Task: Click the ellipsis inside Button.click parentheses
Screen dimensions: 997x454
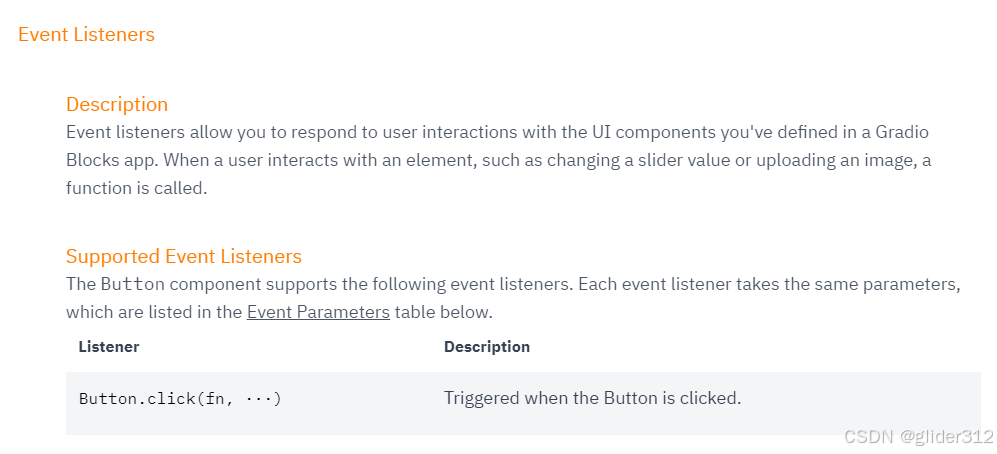Action: [x=259, y=400]
